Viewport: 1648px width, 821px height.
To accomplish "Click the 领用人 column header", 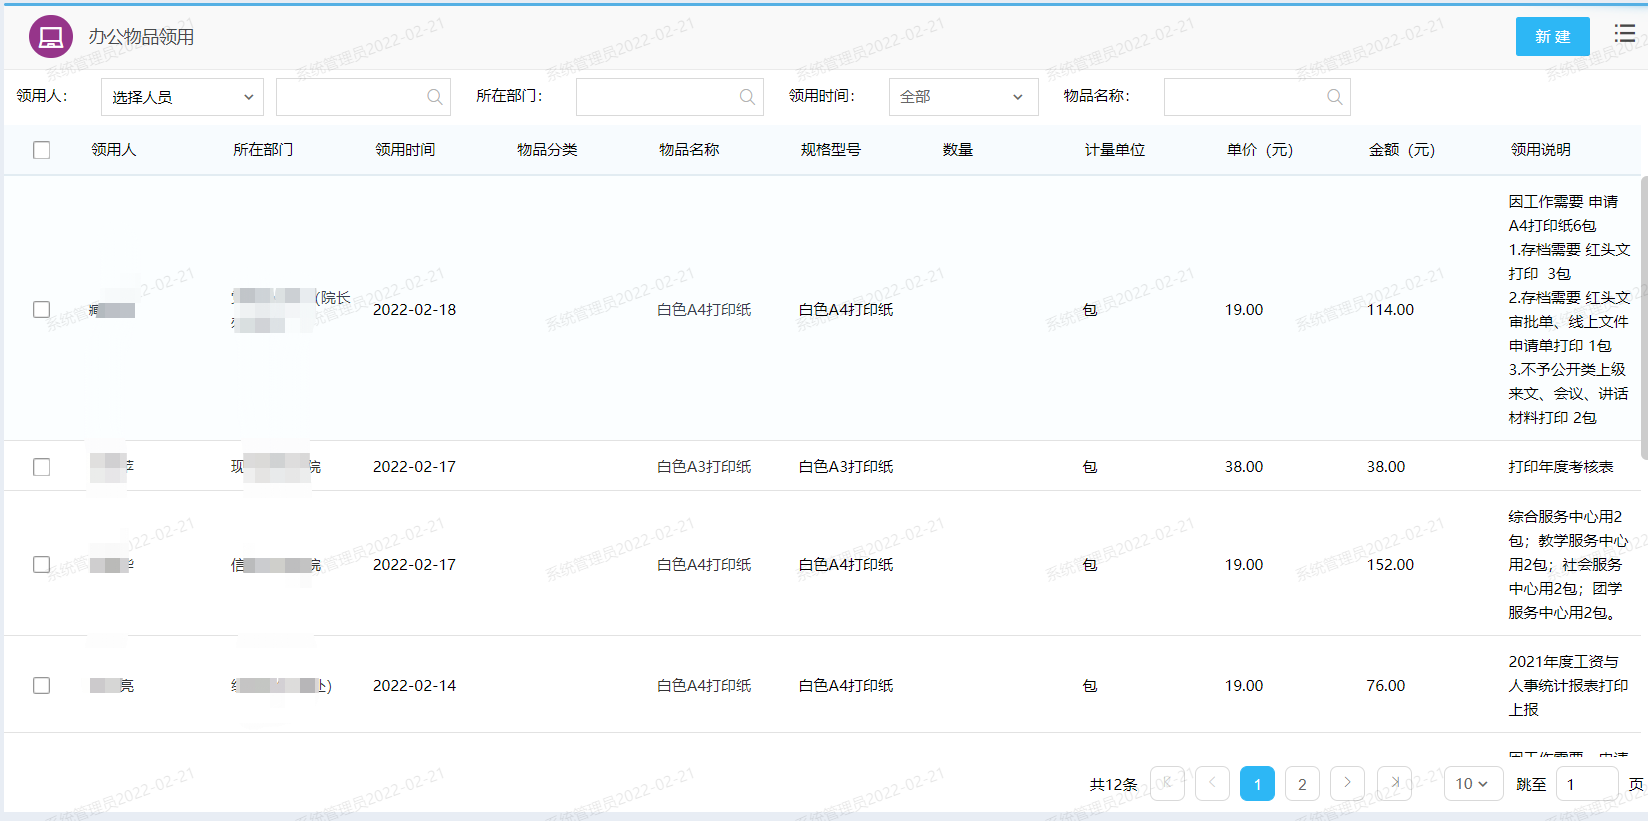I will 114,150.
